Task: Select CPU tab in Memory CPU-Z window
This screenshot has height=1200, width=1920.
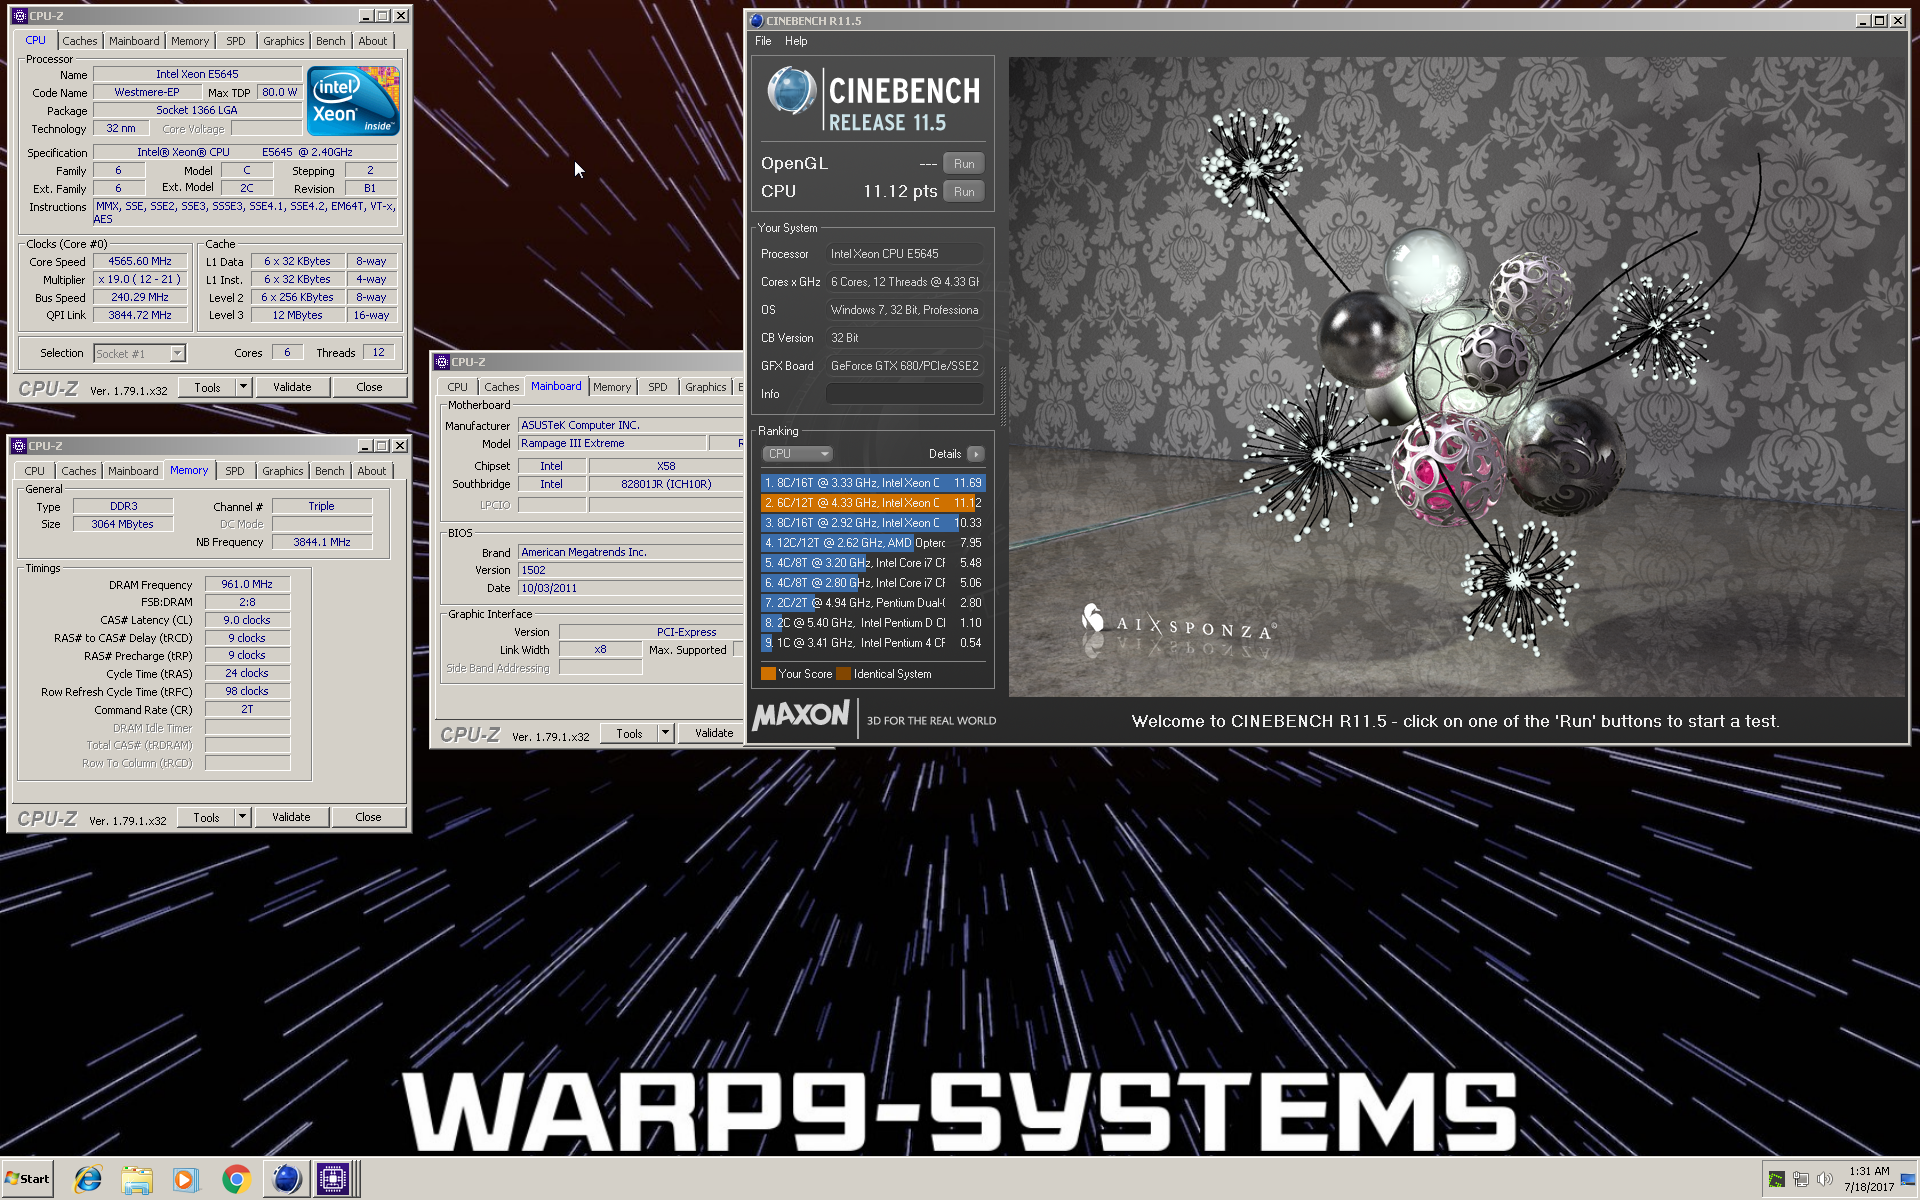Action: pyautogui.click(x=35, y=471)
